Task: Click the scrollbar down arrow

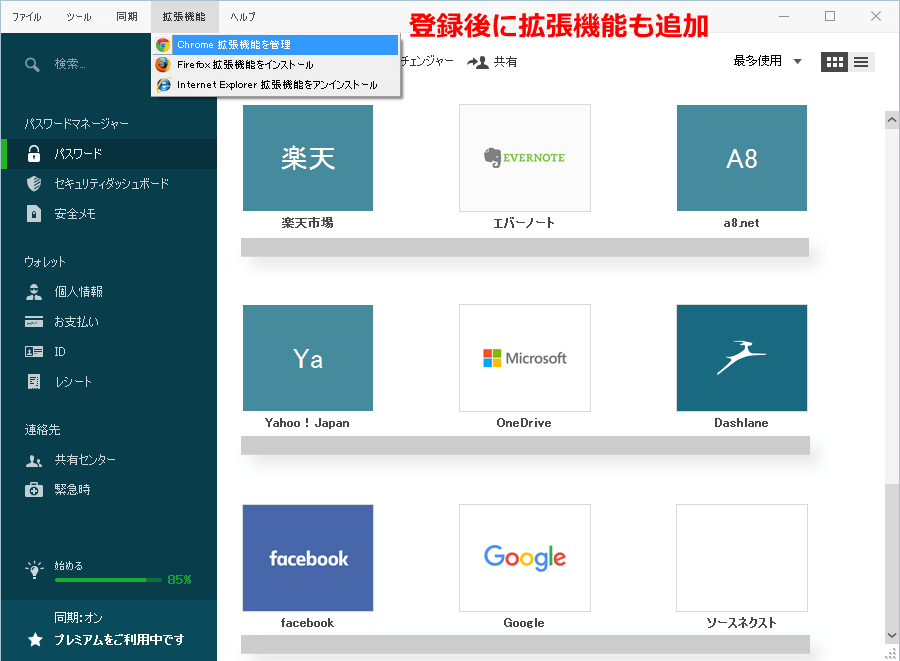Action: point(892,635)
